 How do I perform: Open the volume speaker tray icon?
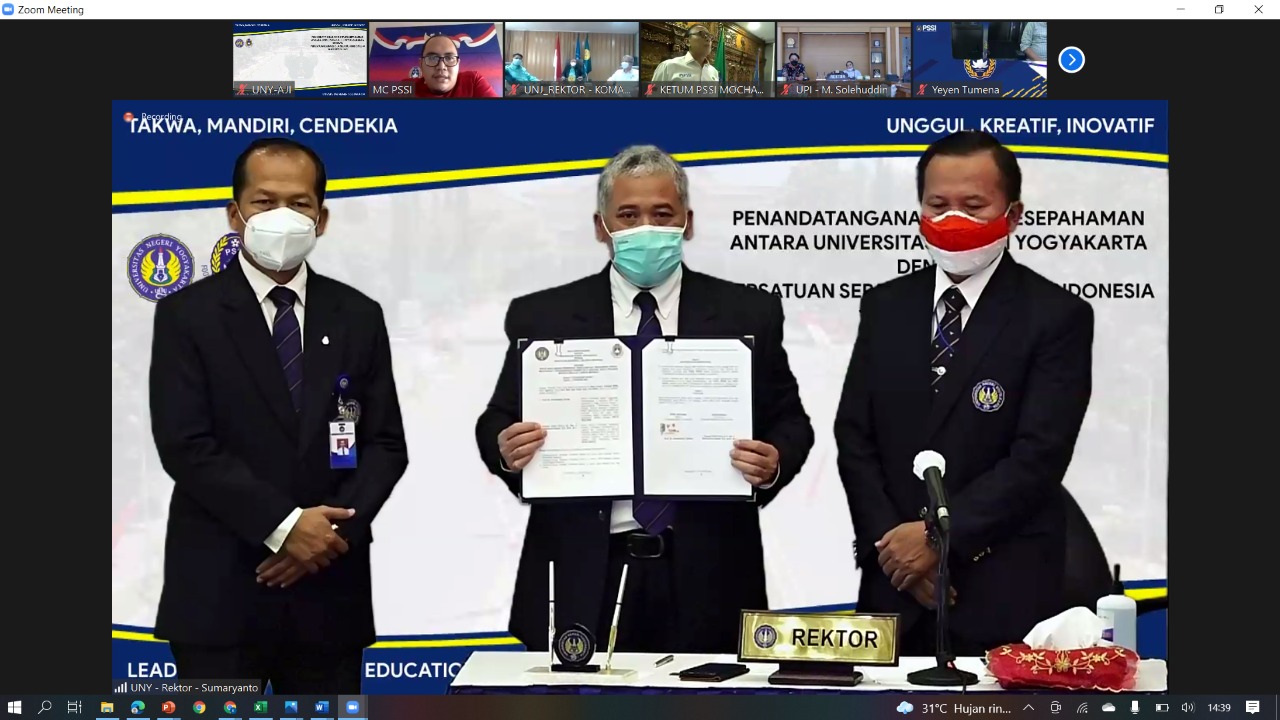[1187, 708]
